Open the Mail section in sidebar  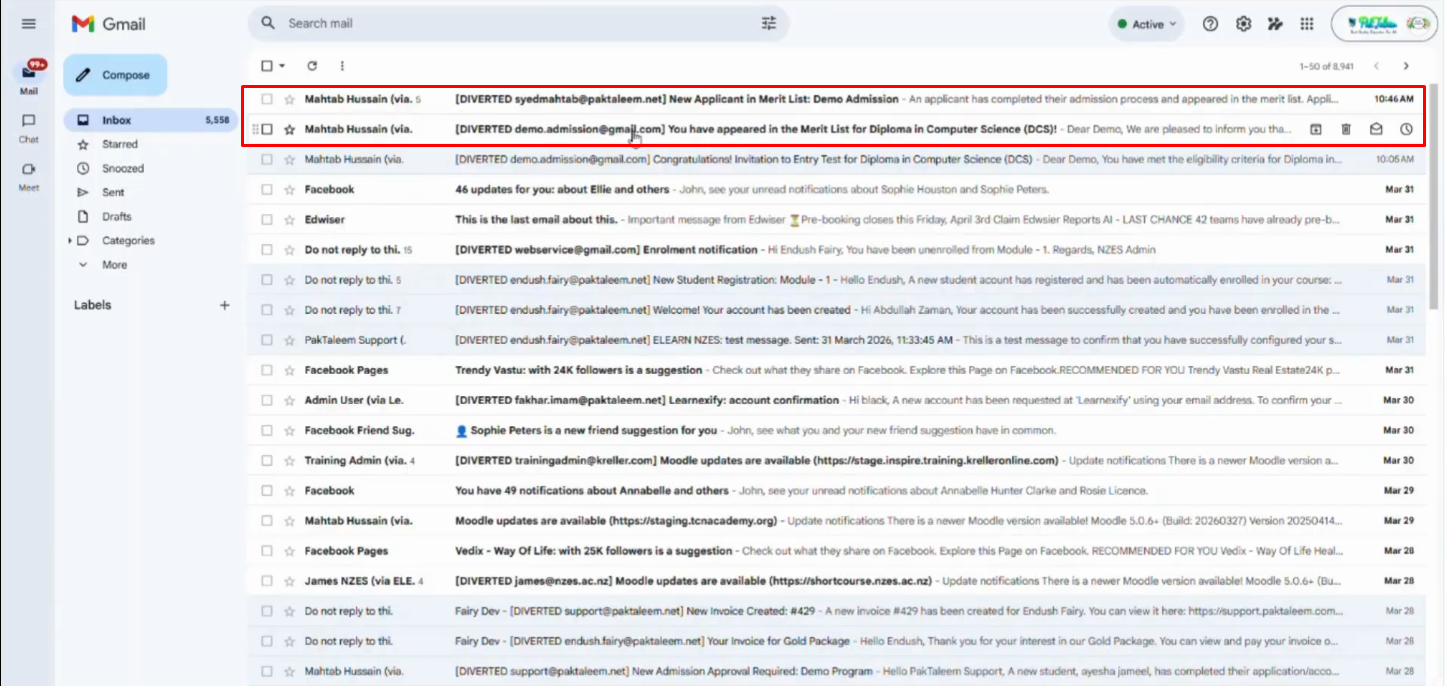pos(29,77)
